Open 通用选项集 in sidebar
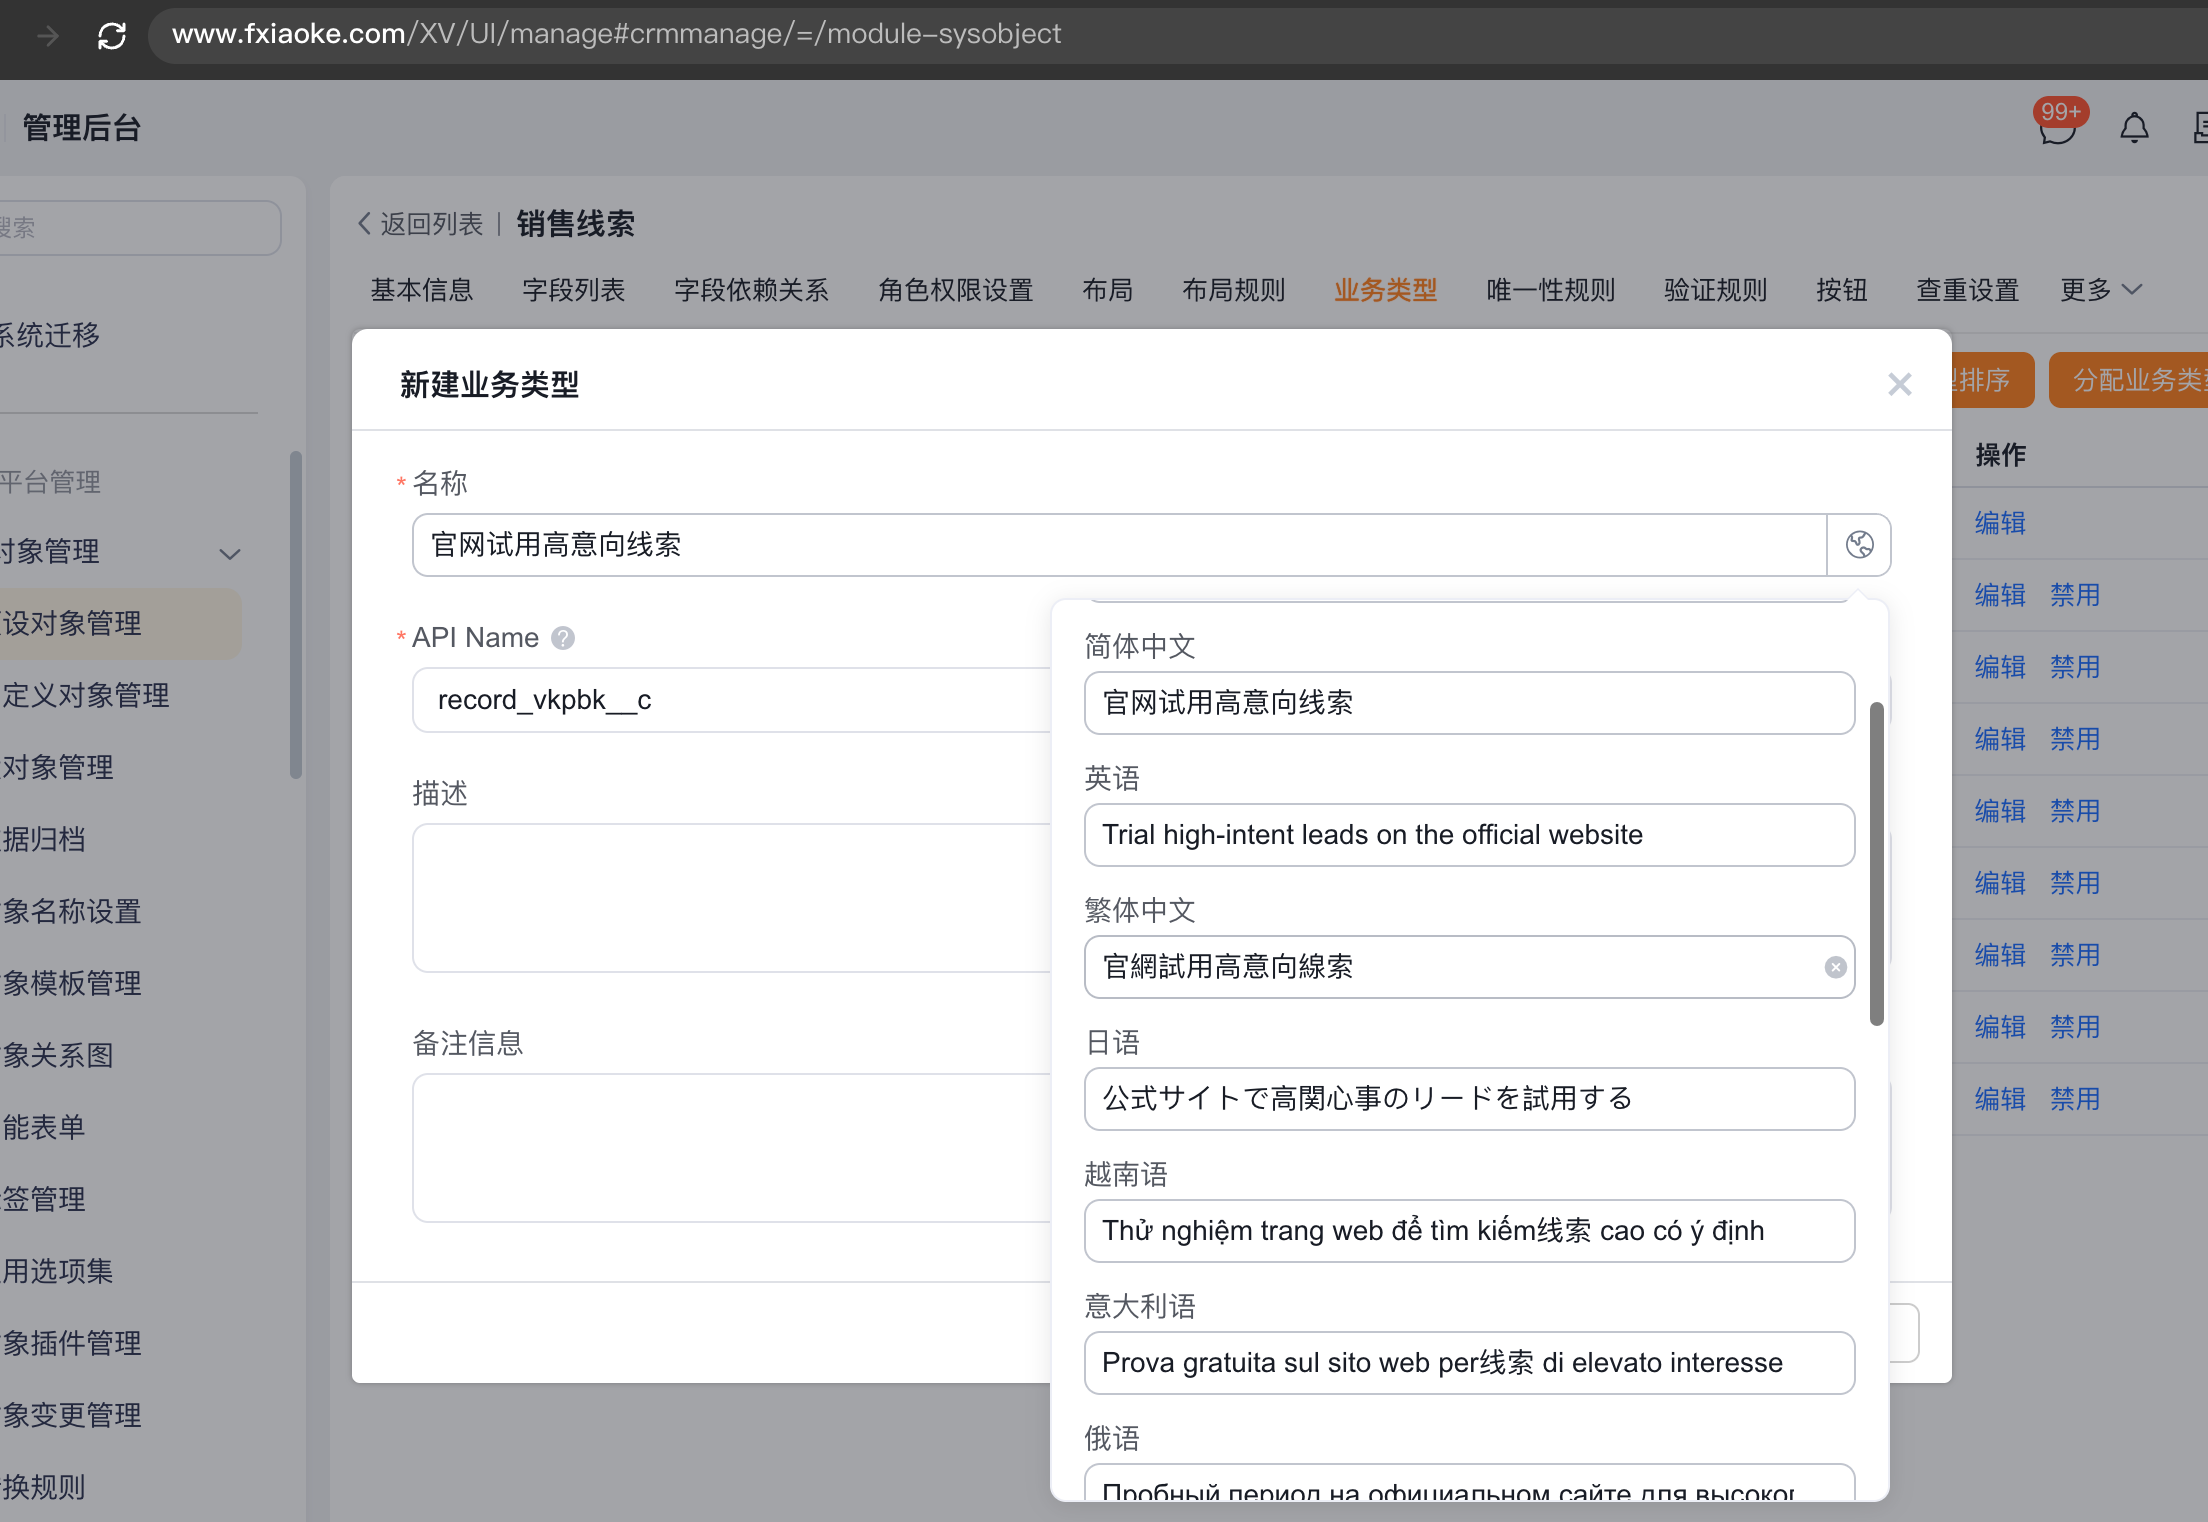This screenshot has width=2208, height=1522. (x=57, y=1271)
